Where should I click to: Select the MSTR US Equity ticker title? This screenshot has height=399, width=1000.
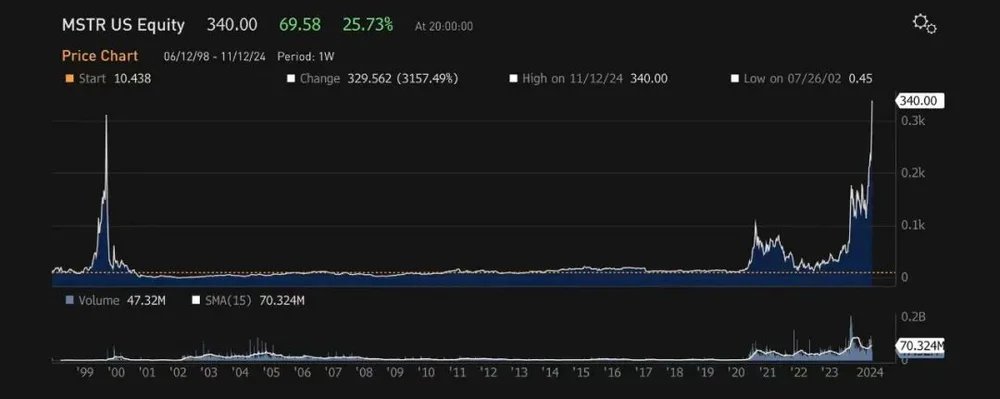tap(123, 25)
